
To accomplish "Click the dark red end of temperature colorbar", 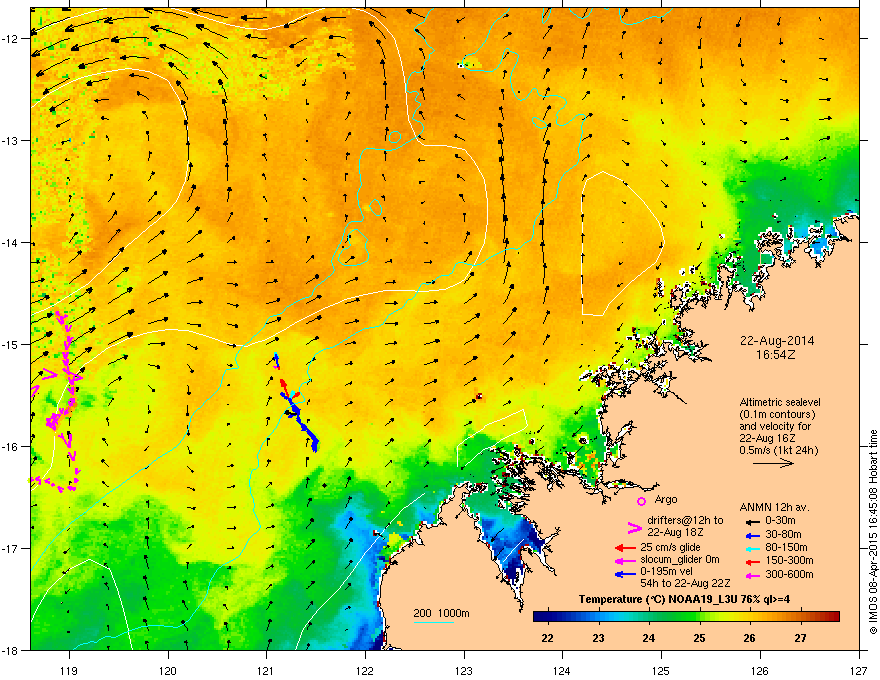I will click(x=833, y=617).
